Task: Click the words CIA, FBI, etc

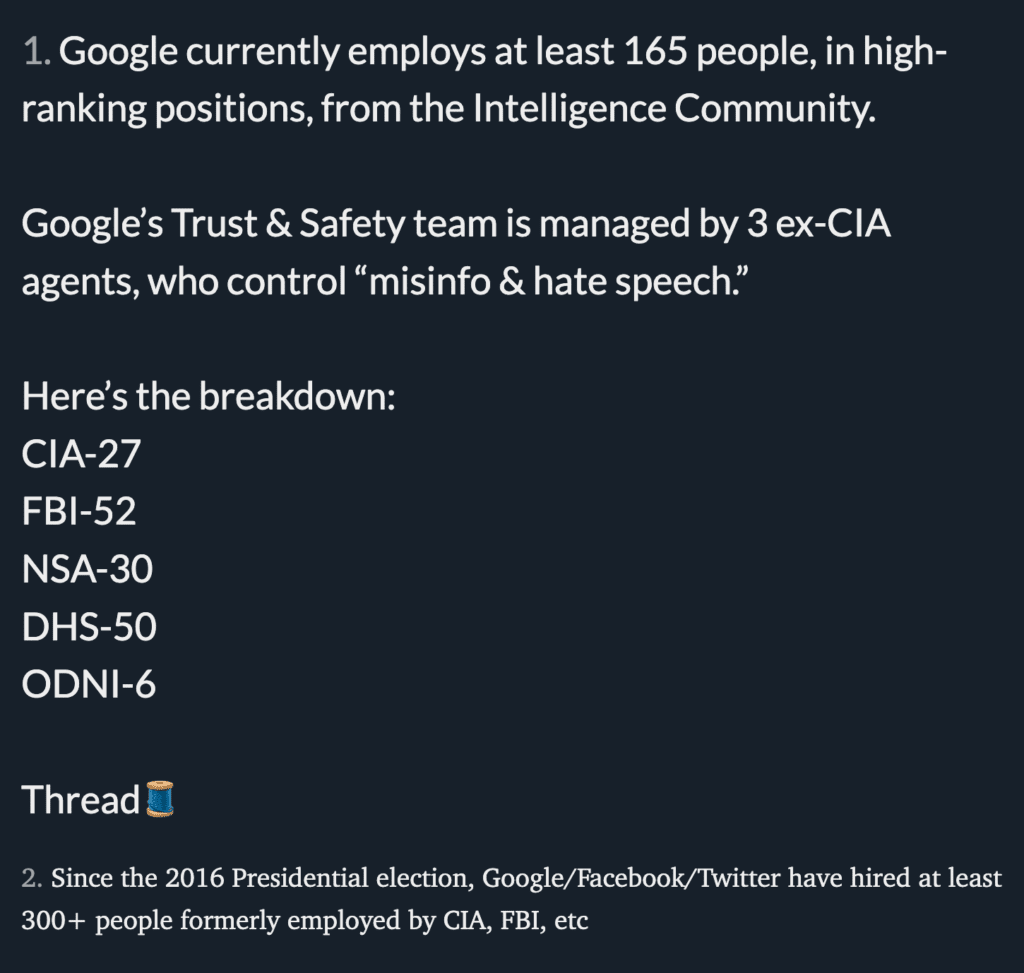Action: (x=515, y=921)
